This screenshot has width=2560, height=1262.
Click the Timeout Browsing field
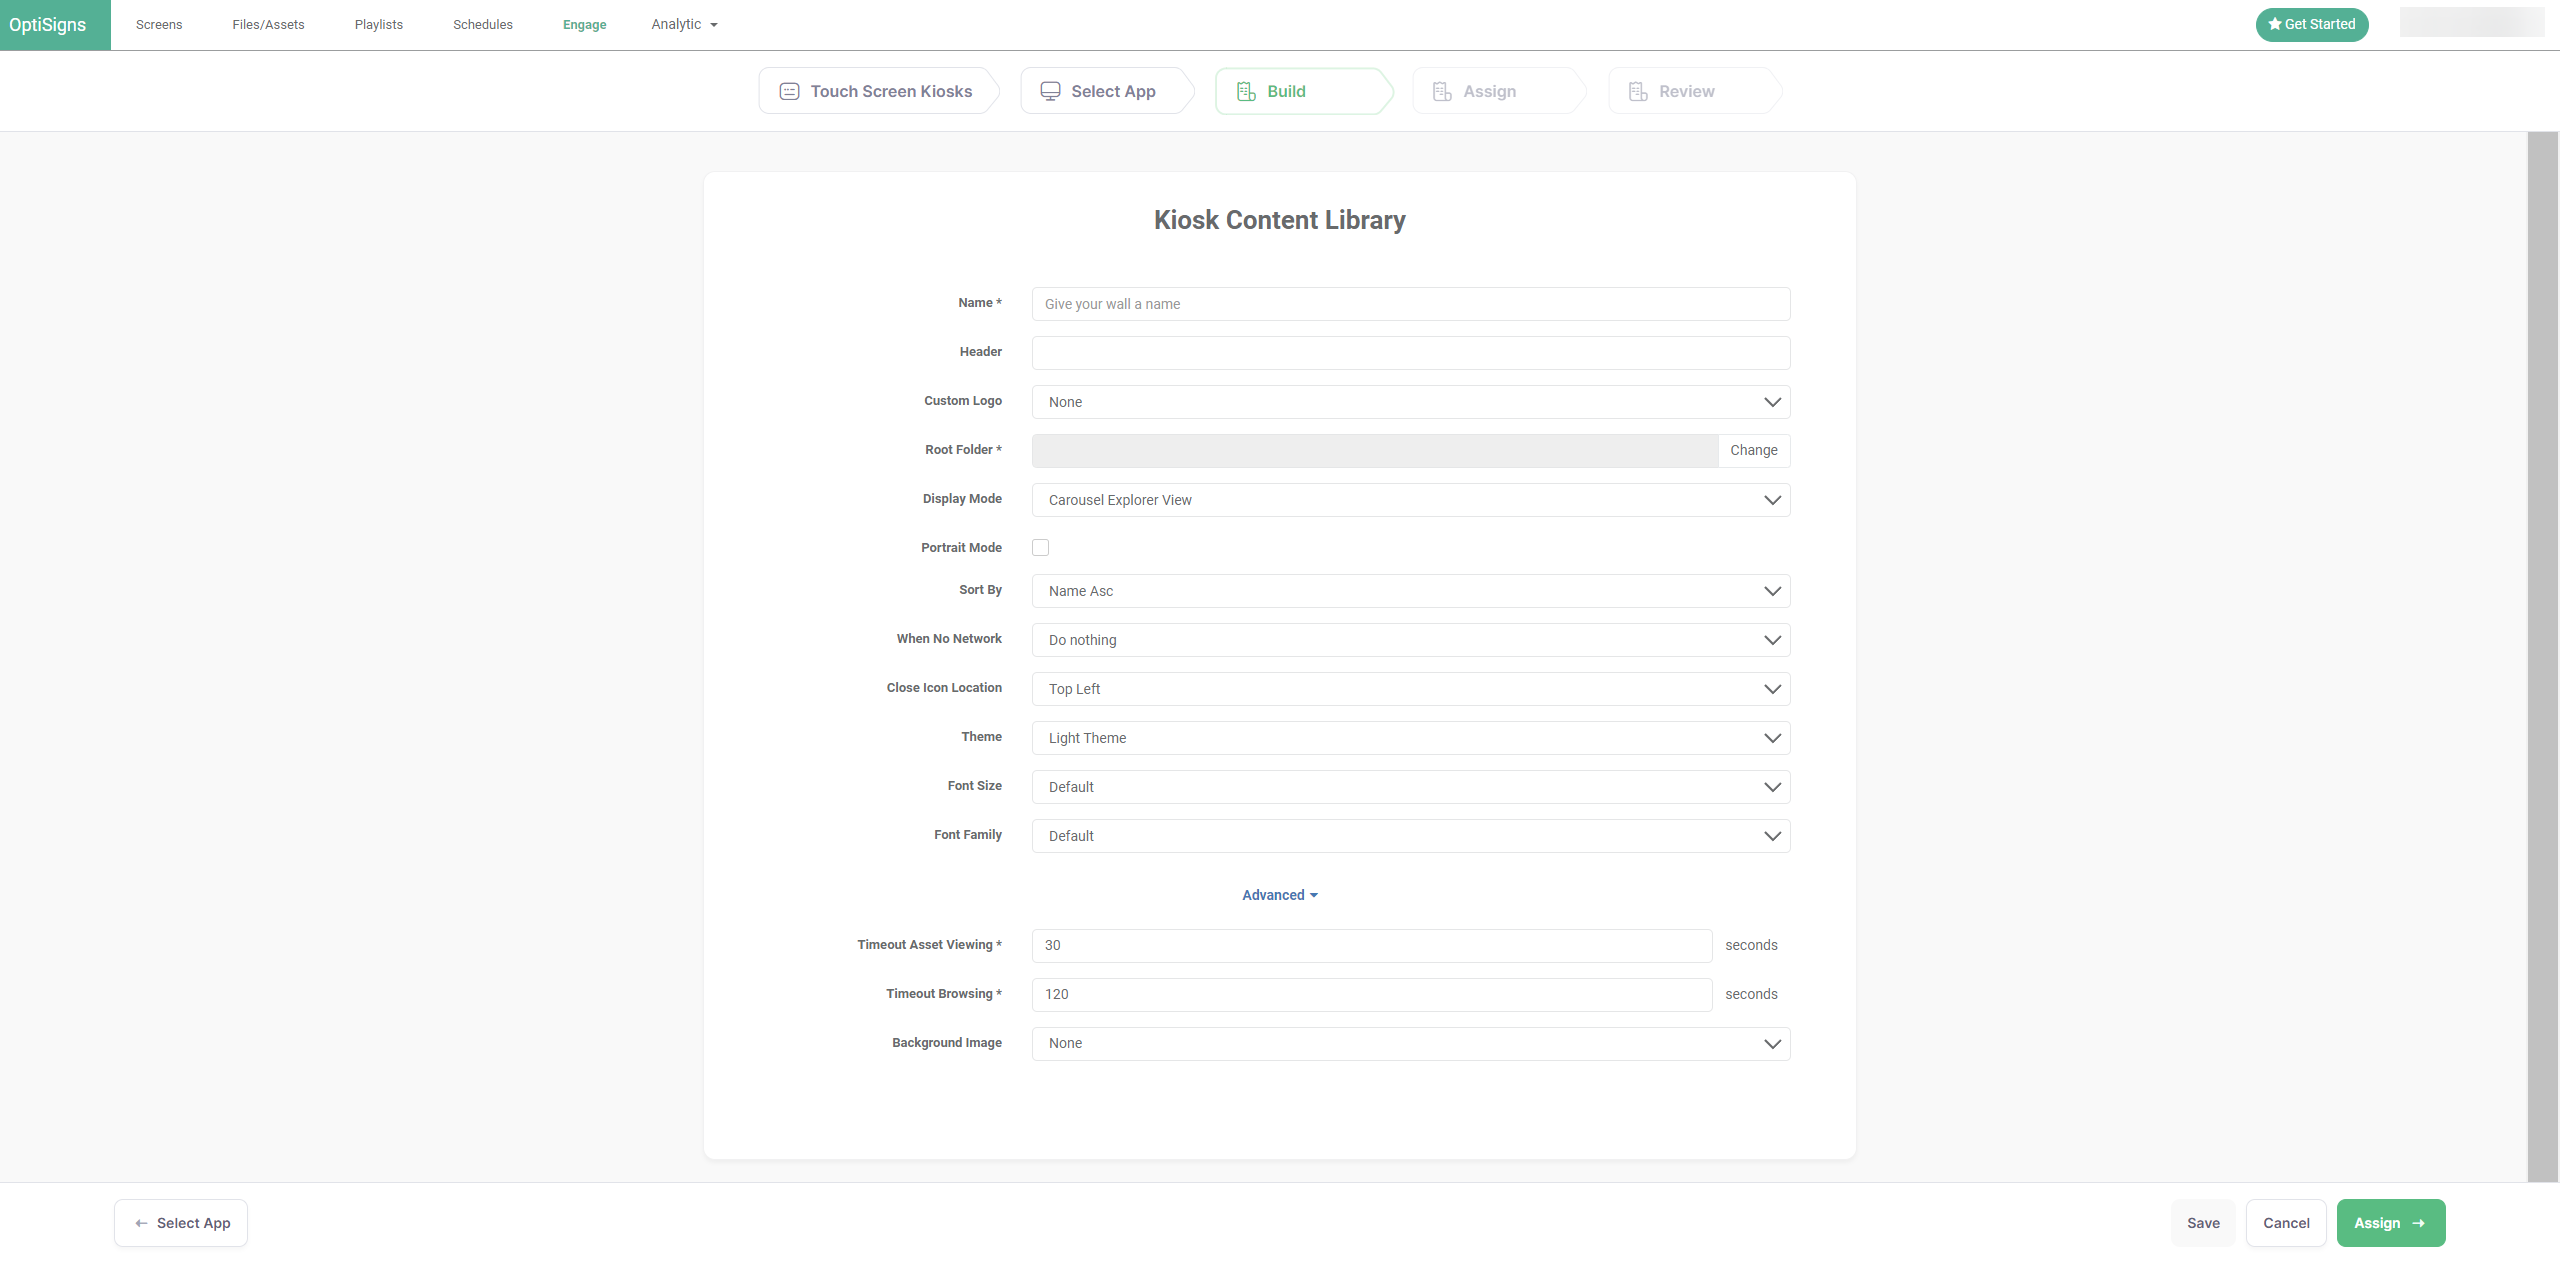(1372, 995)
